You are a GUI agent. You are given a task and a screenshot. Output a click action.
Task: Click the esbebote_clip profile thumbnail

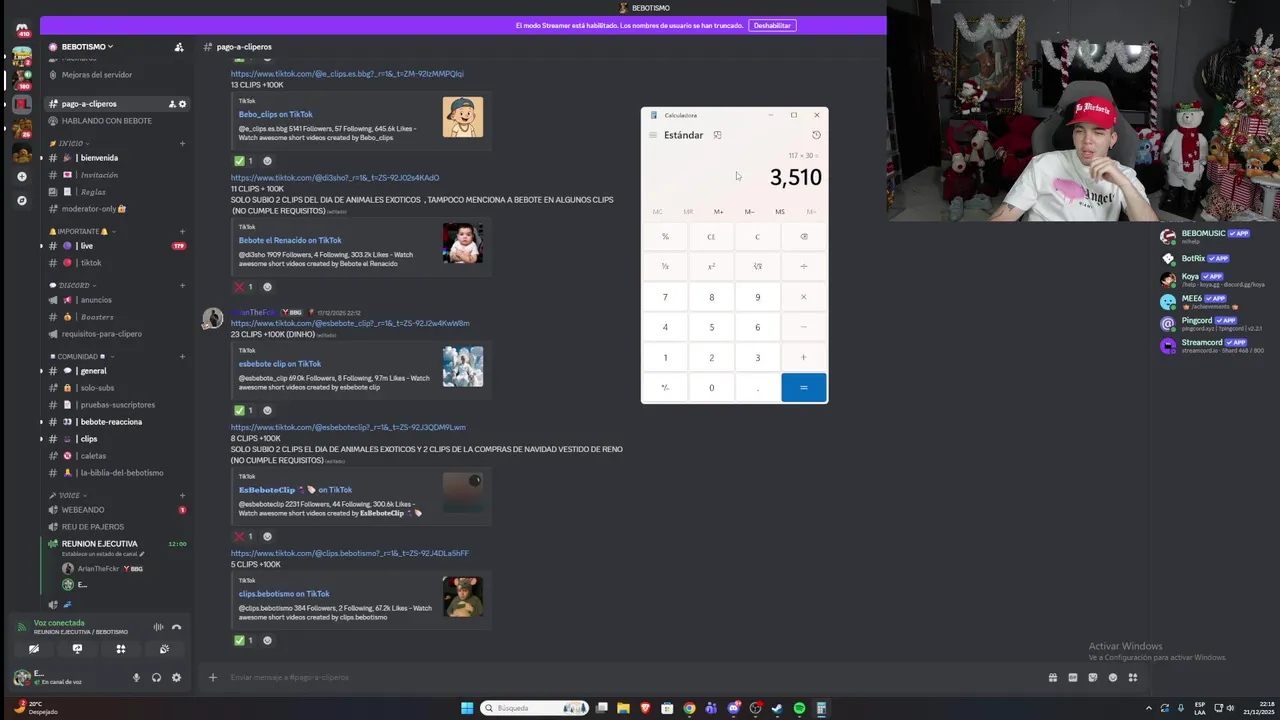tap(463, 367)
